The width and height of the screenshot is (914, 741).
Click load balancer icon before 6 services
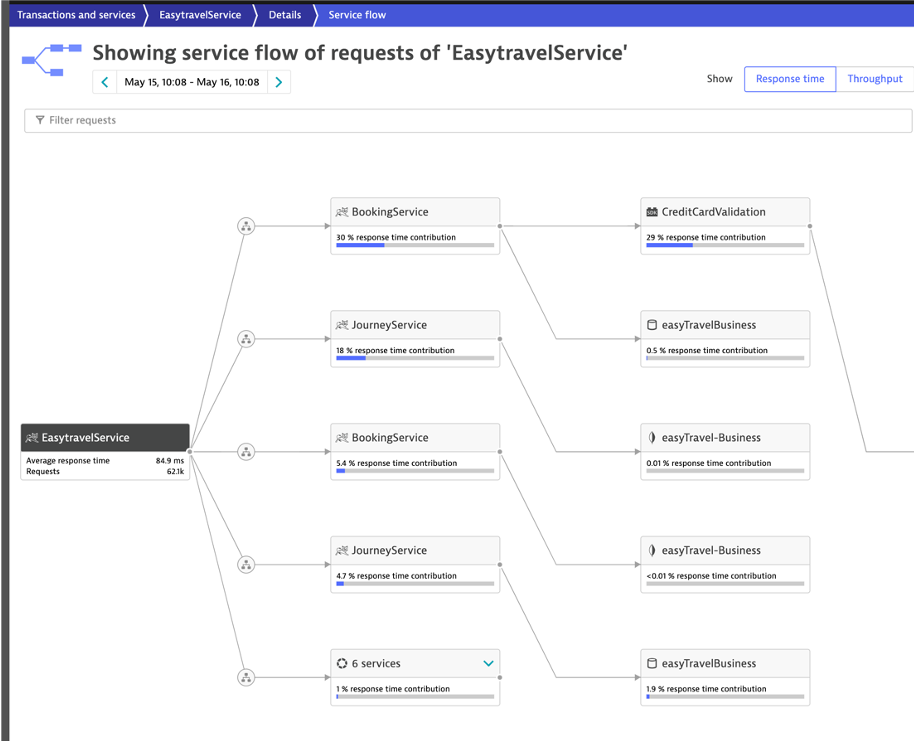246,677
